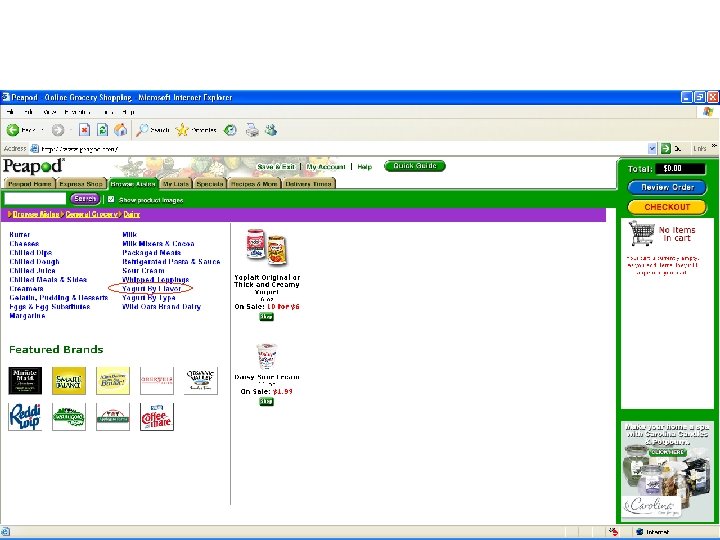
Task: Click the yellow CHECKOUT button
Action: pos(667,207)
